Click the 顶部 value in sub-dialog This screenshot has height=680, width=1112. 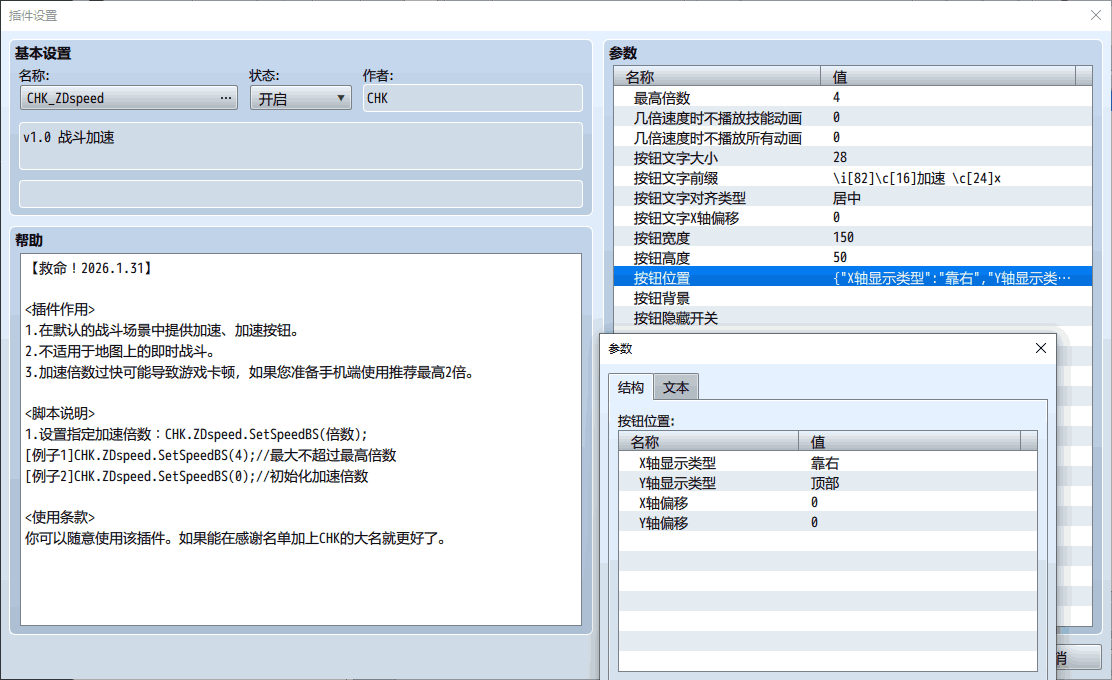[825, 482]
